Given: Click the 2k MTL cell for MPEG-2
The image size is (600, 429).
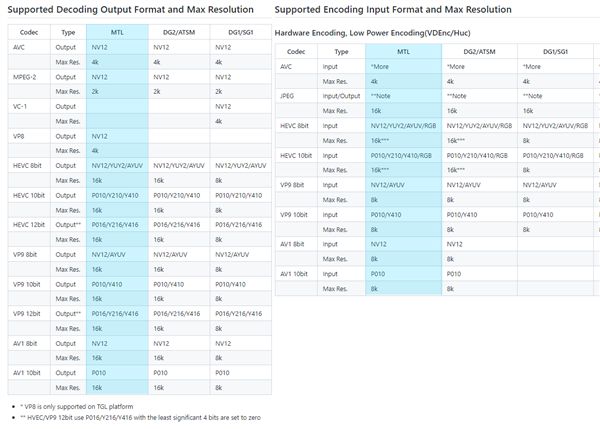Looking at the screenshot, I should pyautogui.click(x=96, y=91).
